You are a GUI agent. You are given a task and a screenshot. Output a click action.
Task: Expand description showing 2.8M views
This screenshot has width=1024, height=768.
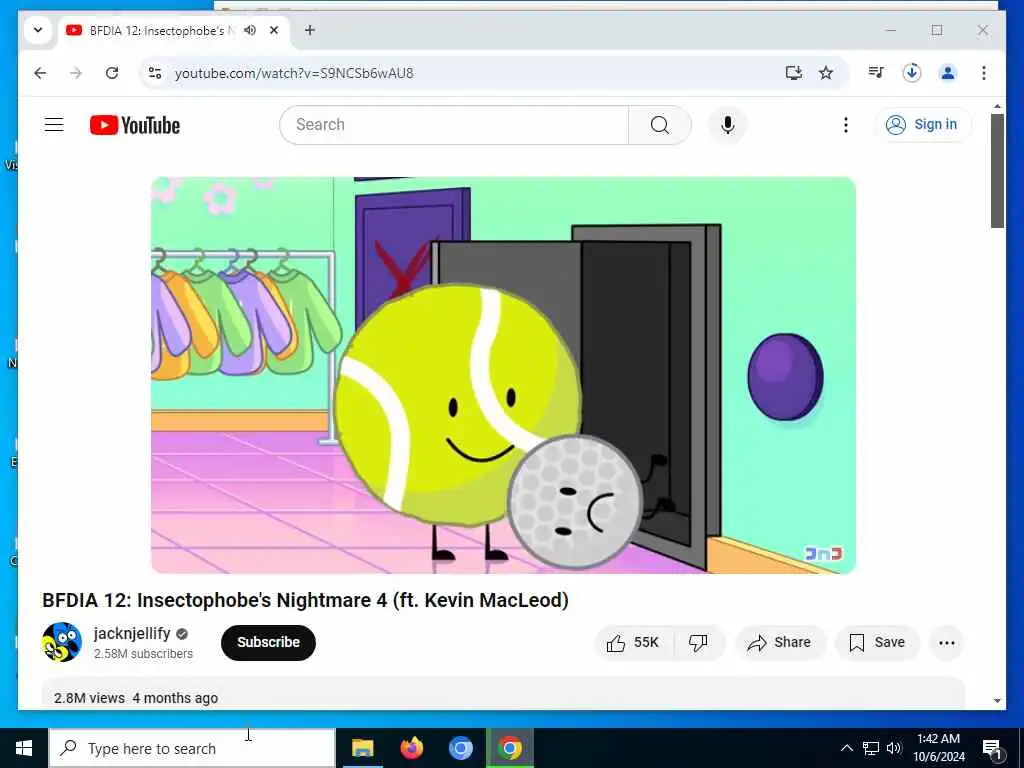504,694
